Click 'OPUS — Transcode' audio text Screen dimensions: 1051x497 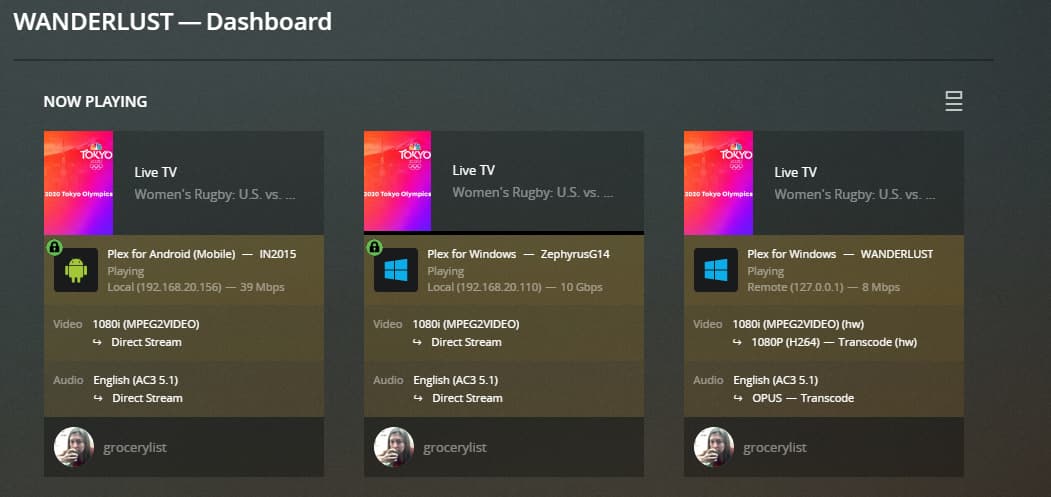(803, 398)
